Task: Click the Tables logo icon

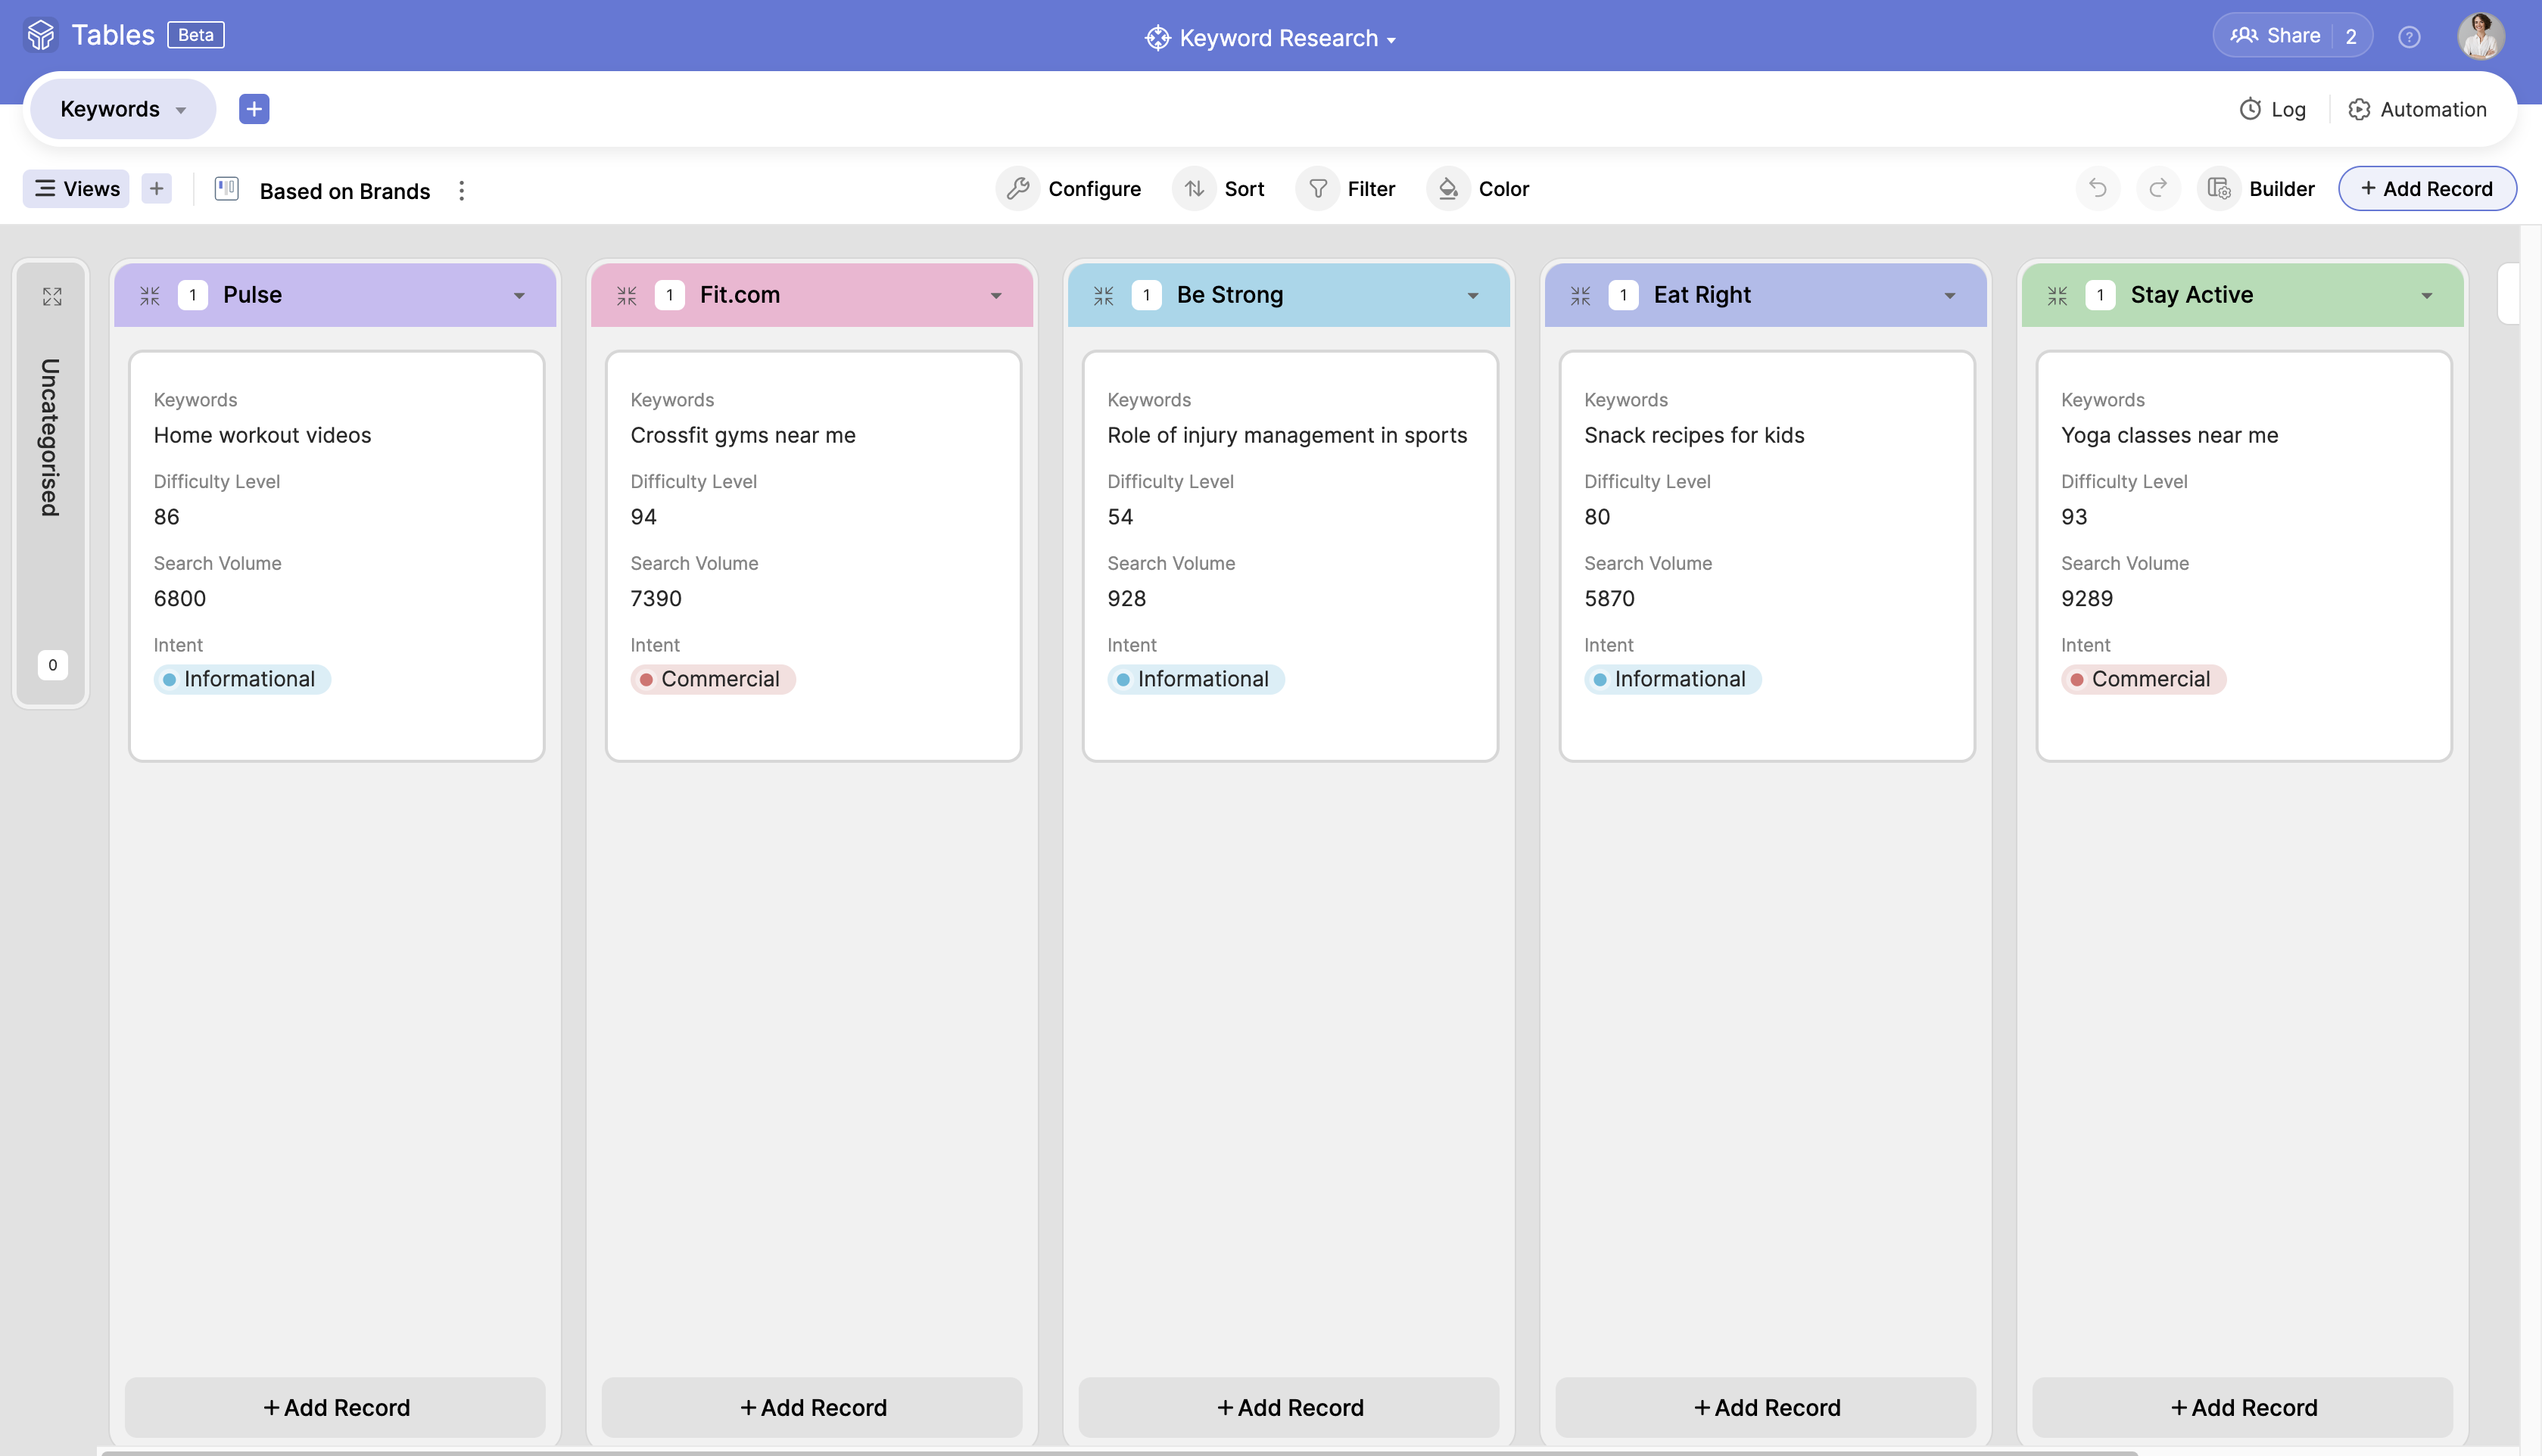Action: pos(41,35)
